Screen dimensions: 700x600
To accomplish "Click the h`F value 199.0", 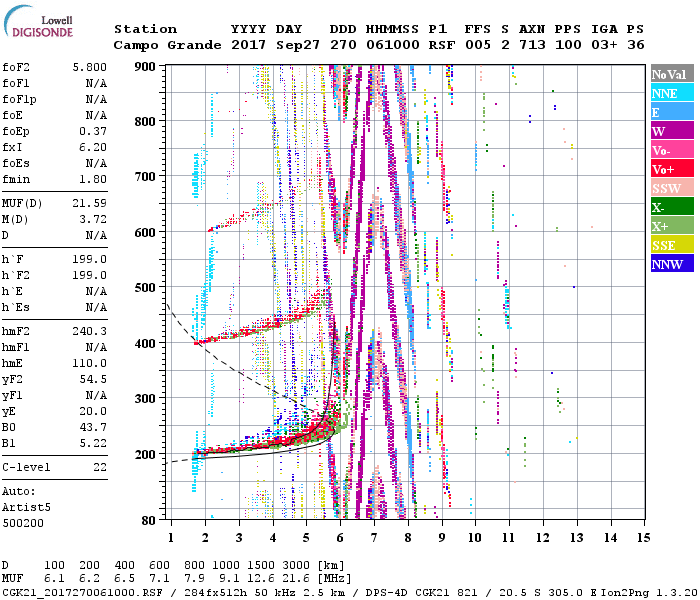I will (90, 259).
